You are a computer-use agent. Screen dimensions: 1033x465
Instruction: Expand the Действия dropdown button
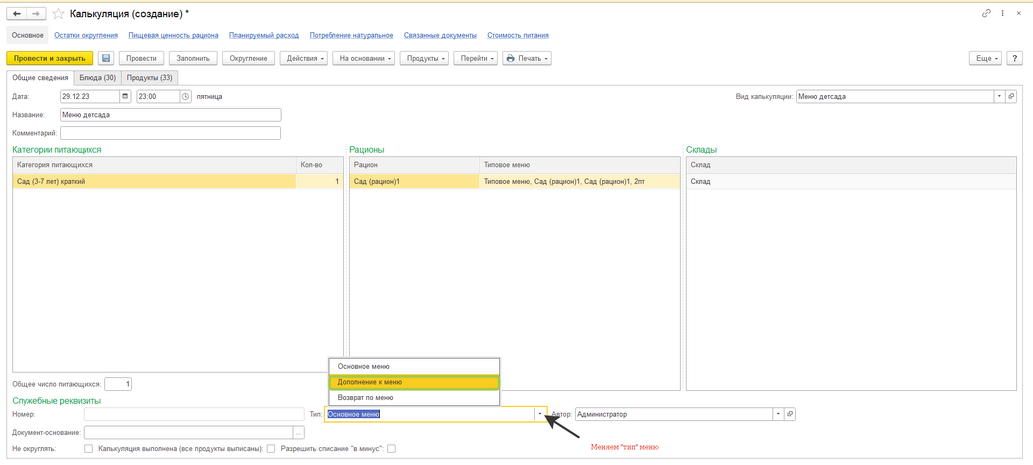click(x=303, y=58)
